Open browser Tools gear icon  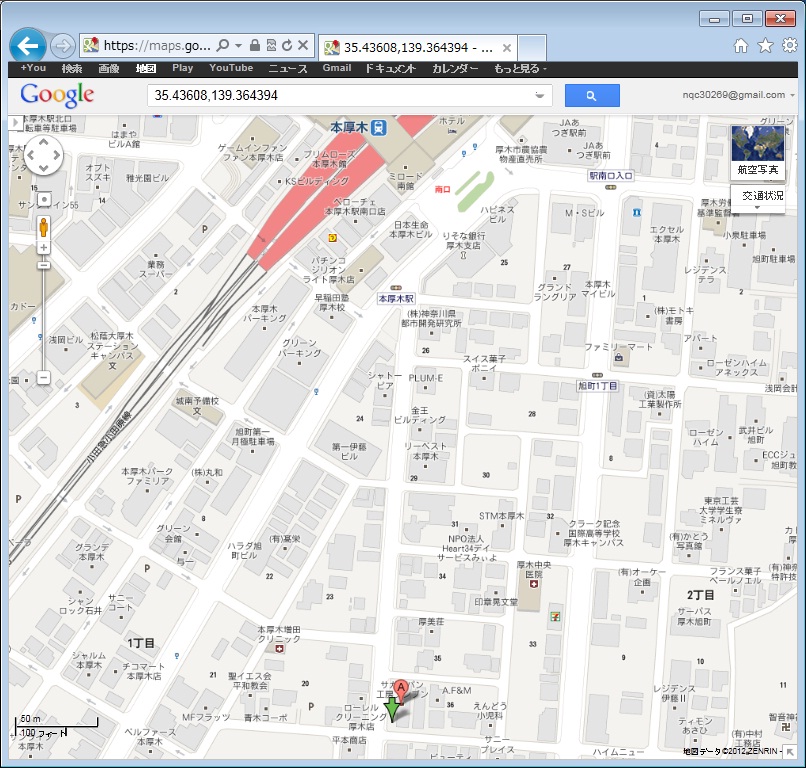click(x=790, y=45)
